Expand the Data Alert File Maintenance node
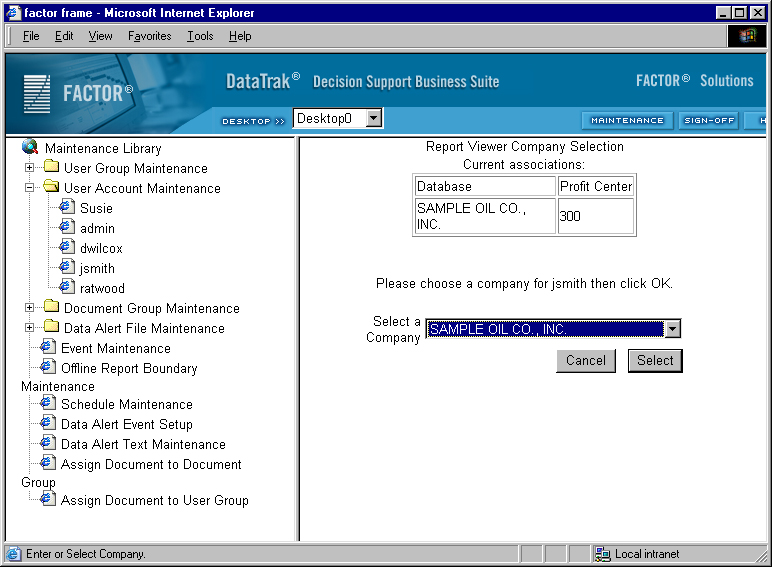The image size is (772, 567). (30, 328)
